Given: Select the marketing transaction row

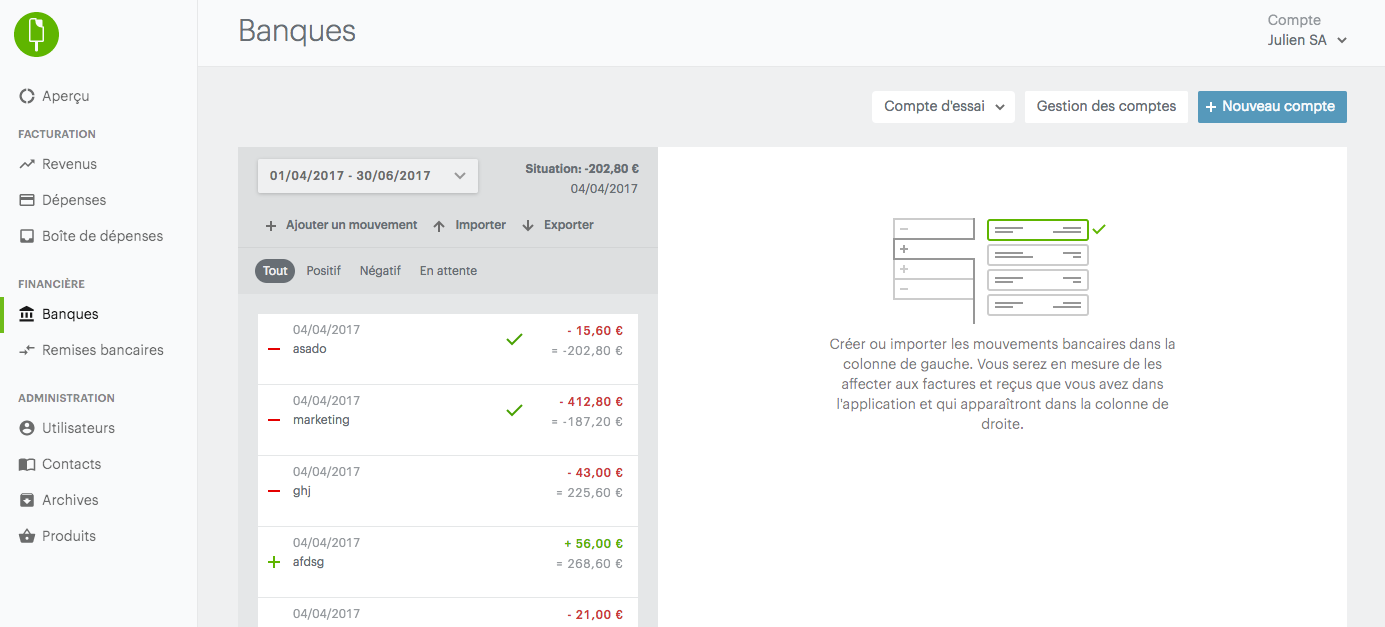Looking at the screenshot, I should tap(448, 420).
